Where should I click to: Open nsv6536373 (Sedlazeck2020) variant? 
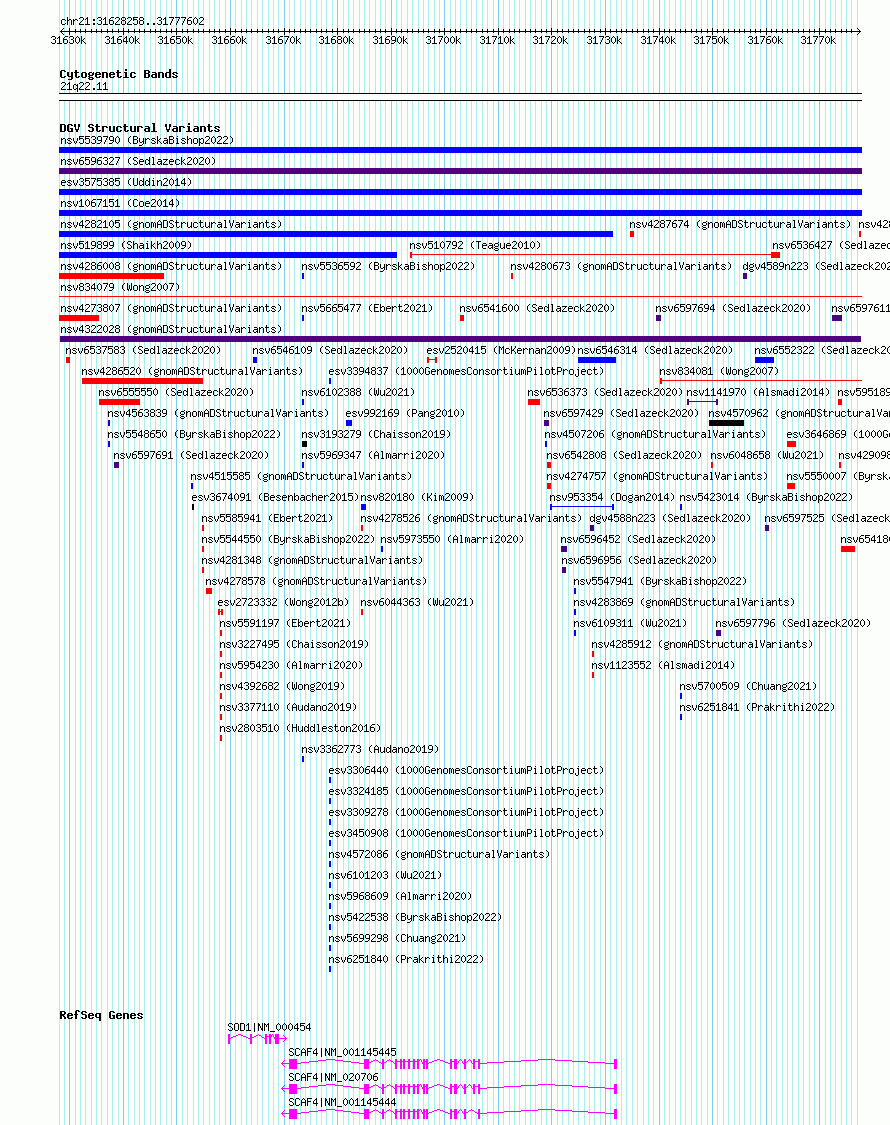tap(605, 392)
